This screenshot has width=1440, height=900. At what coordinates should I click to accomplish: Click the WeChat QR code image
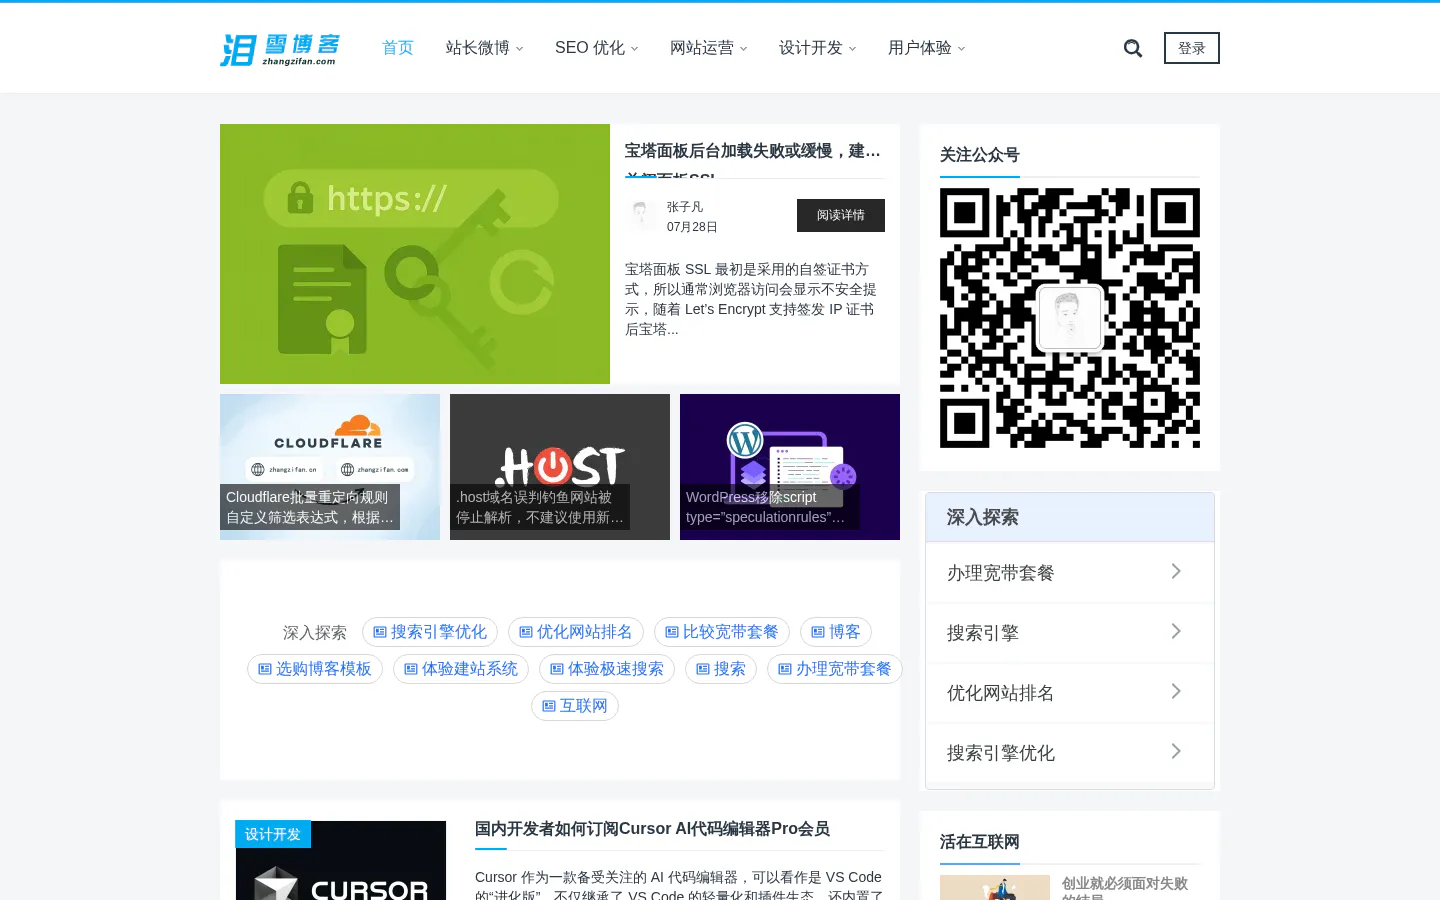(x=1070, y=318)
